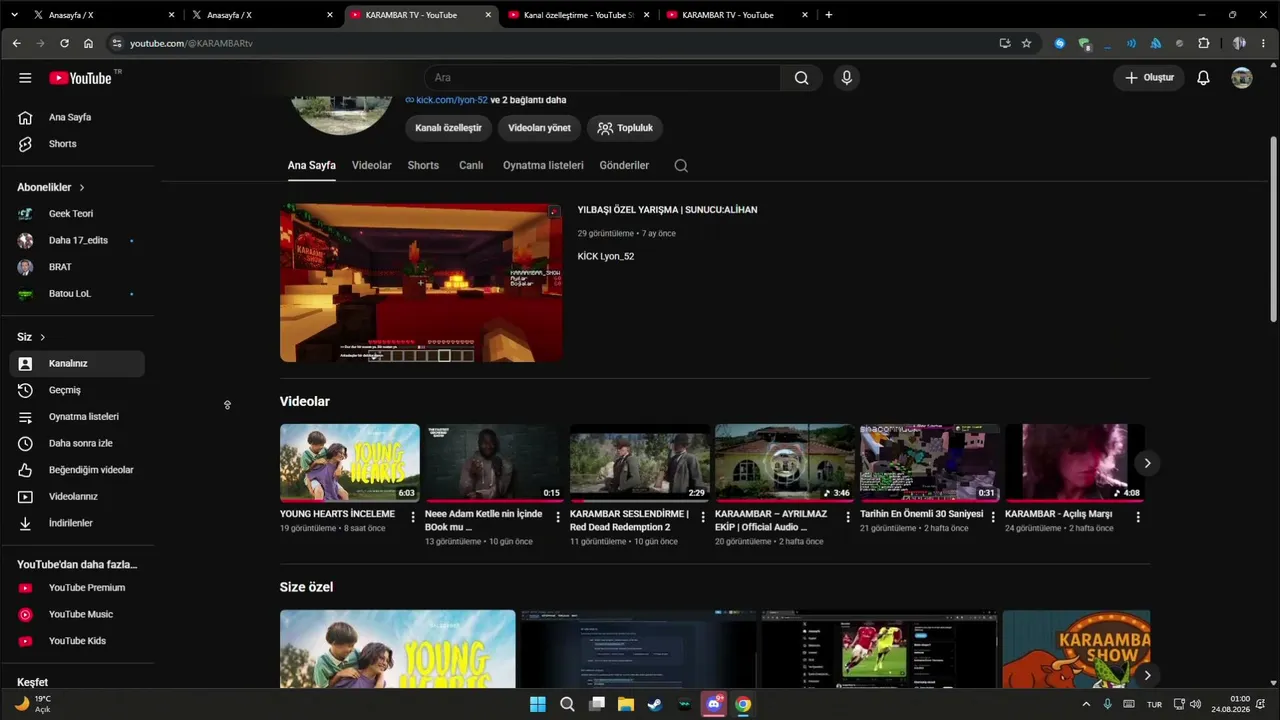This screenshot has height=720, width=1280.
Task: Open File Explorer from the taskbar
Action: tap(626, 704)
